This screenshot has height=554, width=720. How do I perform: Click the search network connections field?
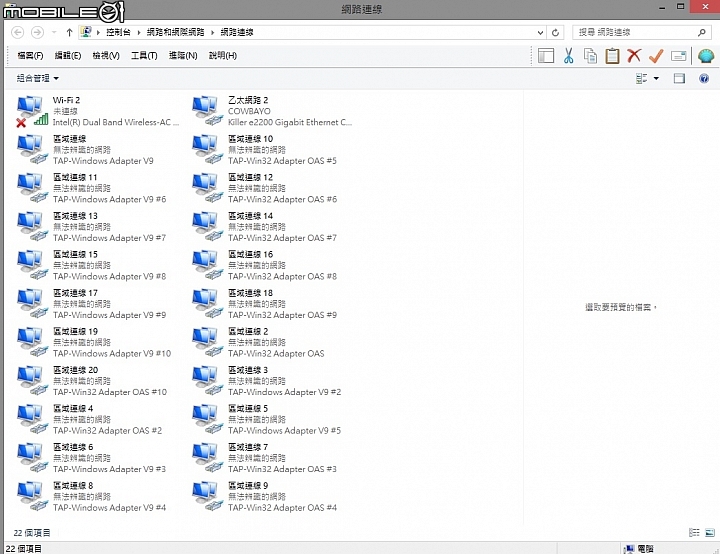(x=640, y=32)
